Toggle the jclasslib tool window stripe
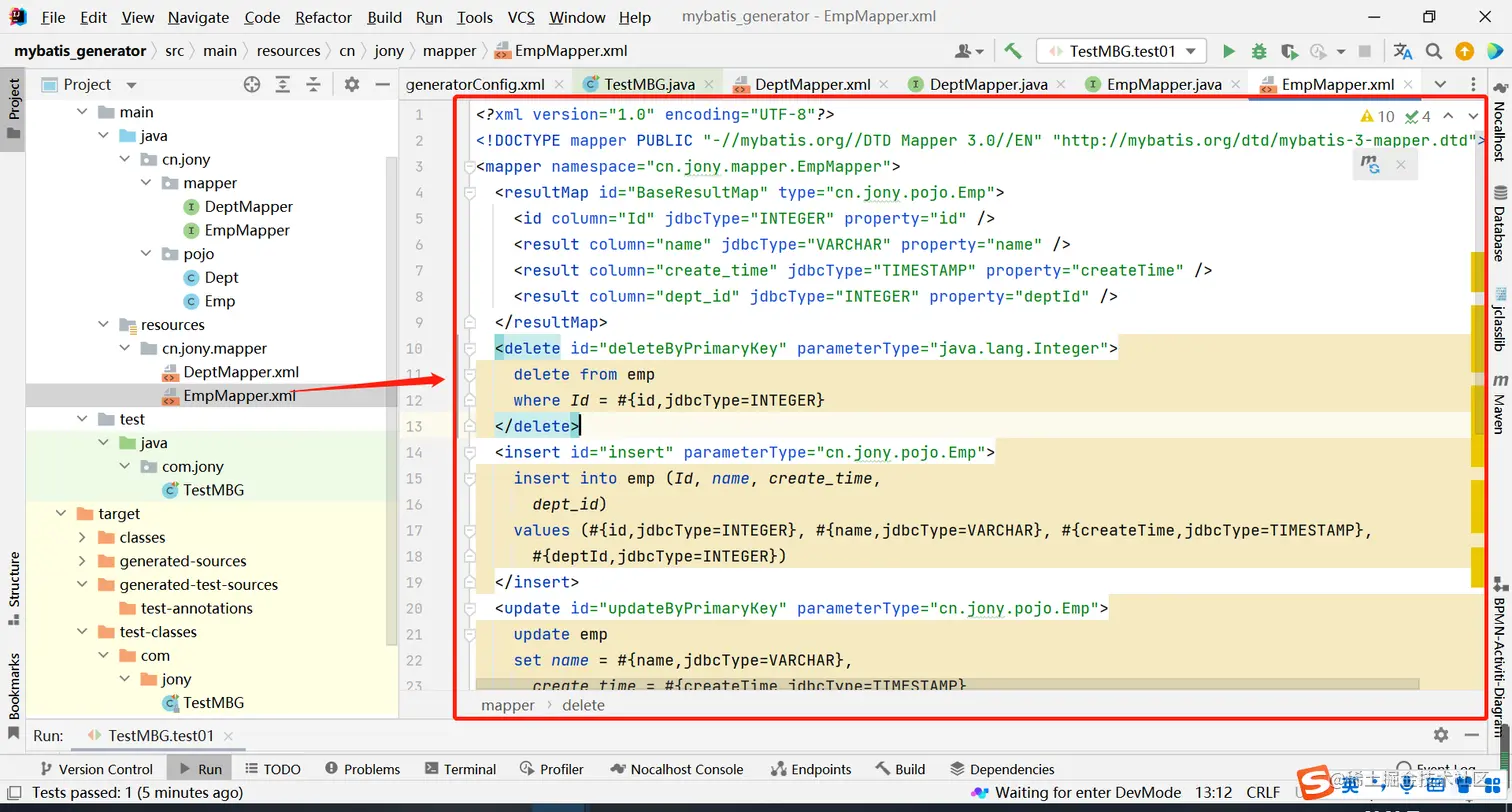Image resolution: width=1512 pixels, height=812 pixels. [1499, 319]
